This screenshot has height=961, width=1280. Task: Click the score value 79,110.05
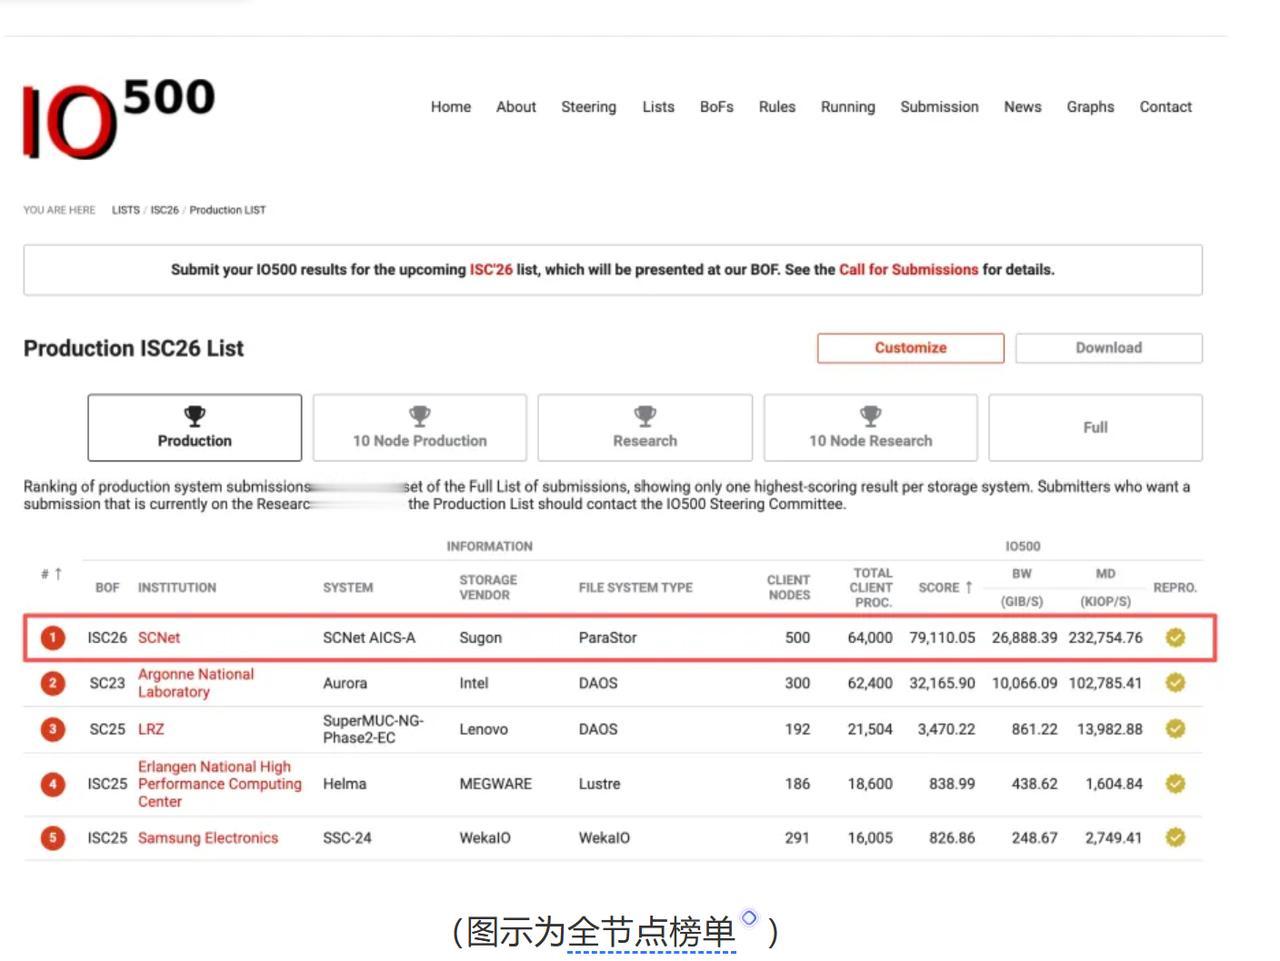942,638
